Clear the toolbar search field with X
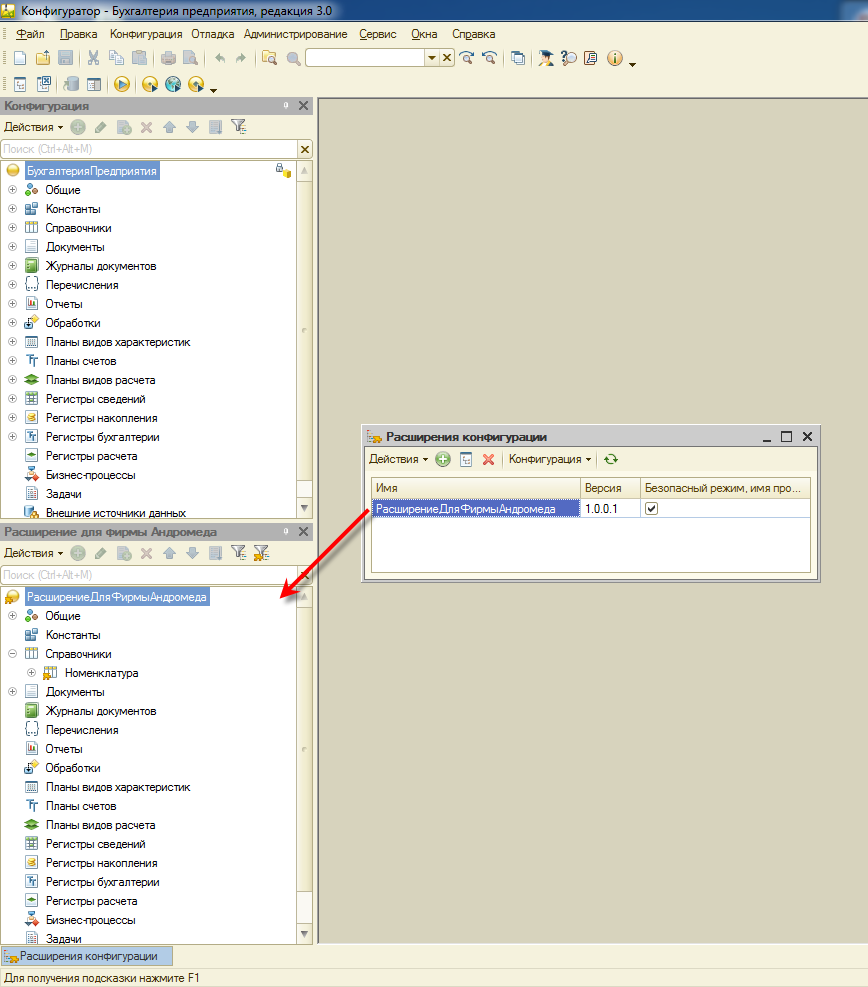 pos(447,59)
